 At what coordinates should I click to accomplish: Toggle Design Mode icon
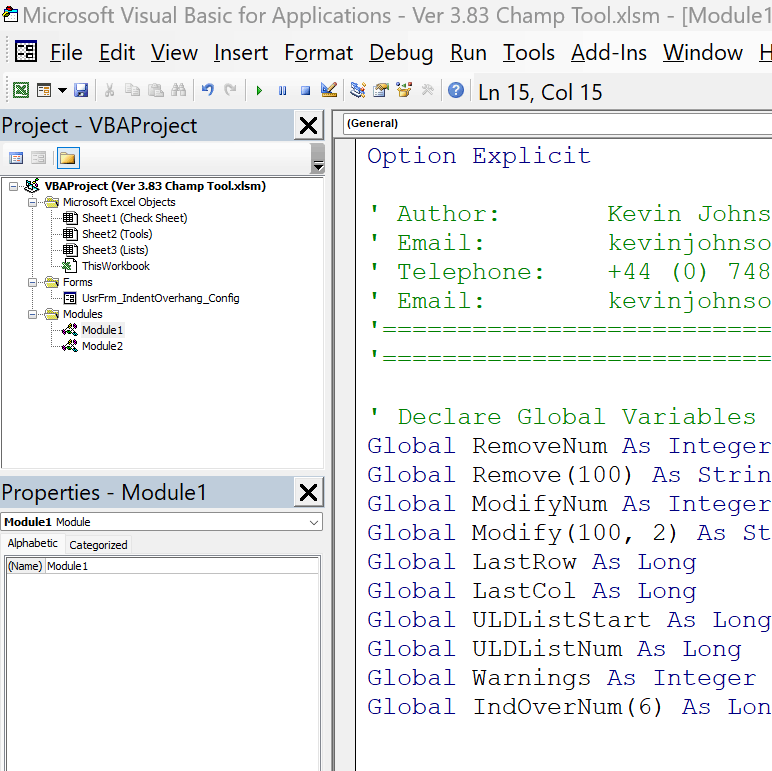click(x=329, y=90)
